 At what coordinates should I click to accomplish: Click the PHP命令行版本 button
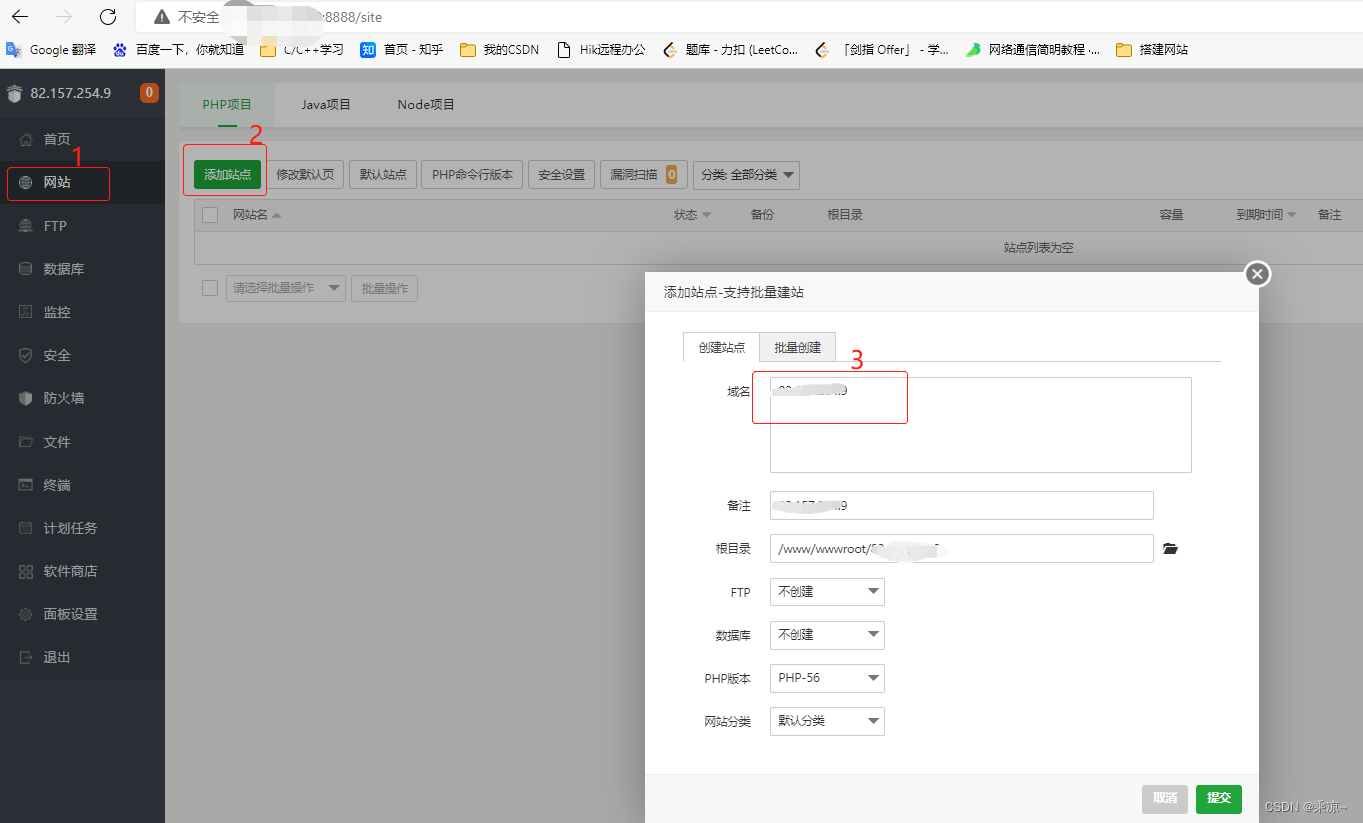[x=472, y=174]
